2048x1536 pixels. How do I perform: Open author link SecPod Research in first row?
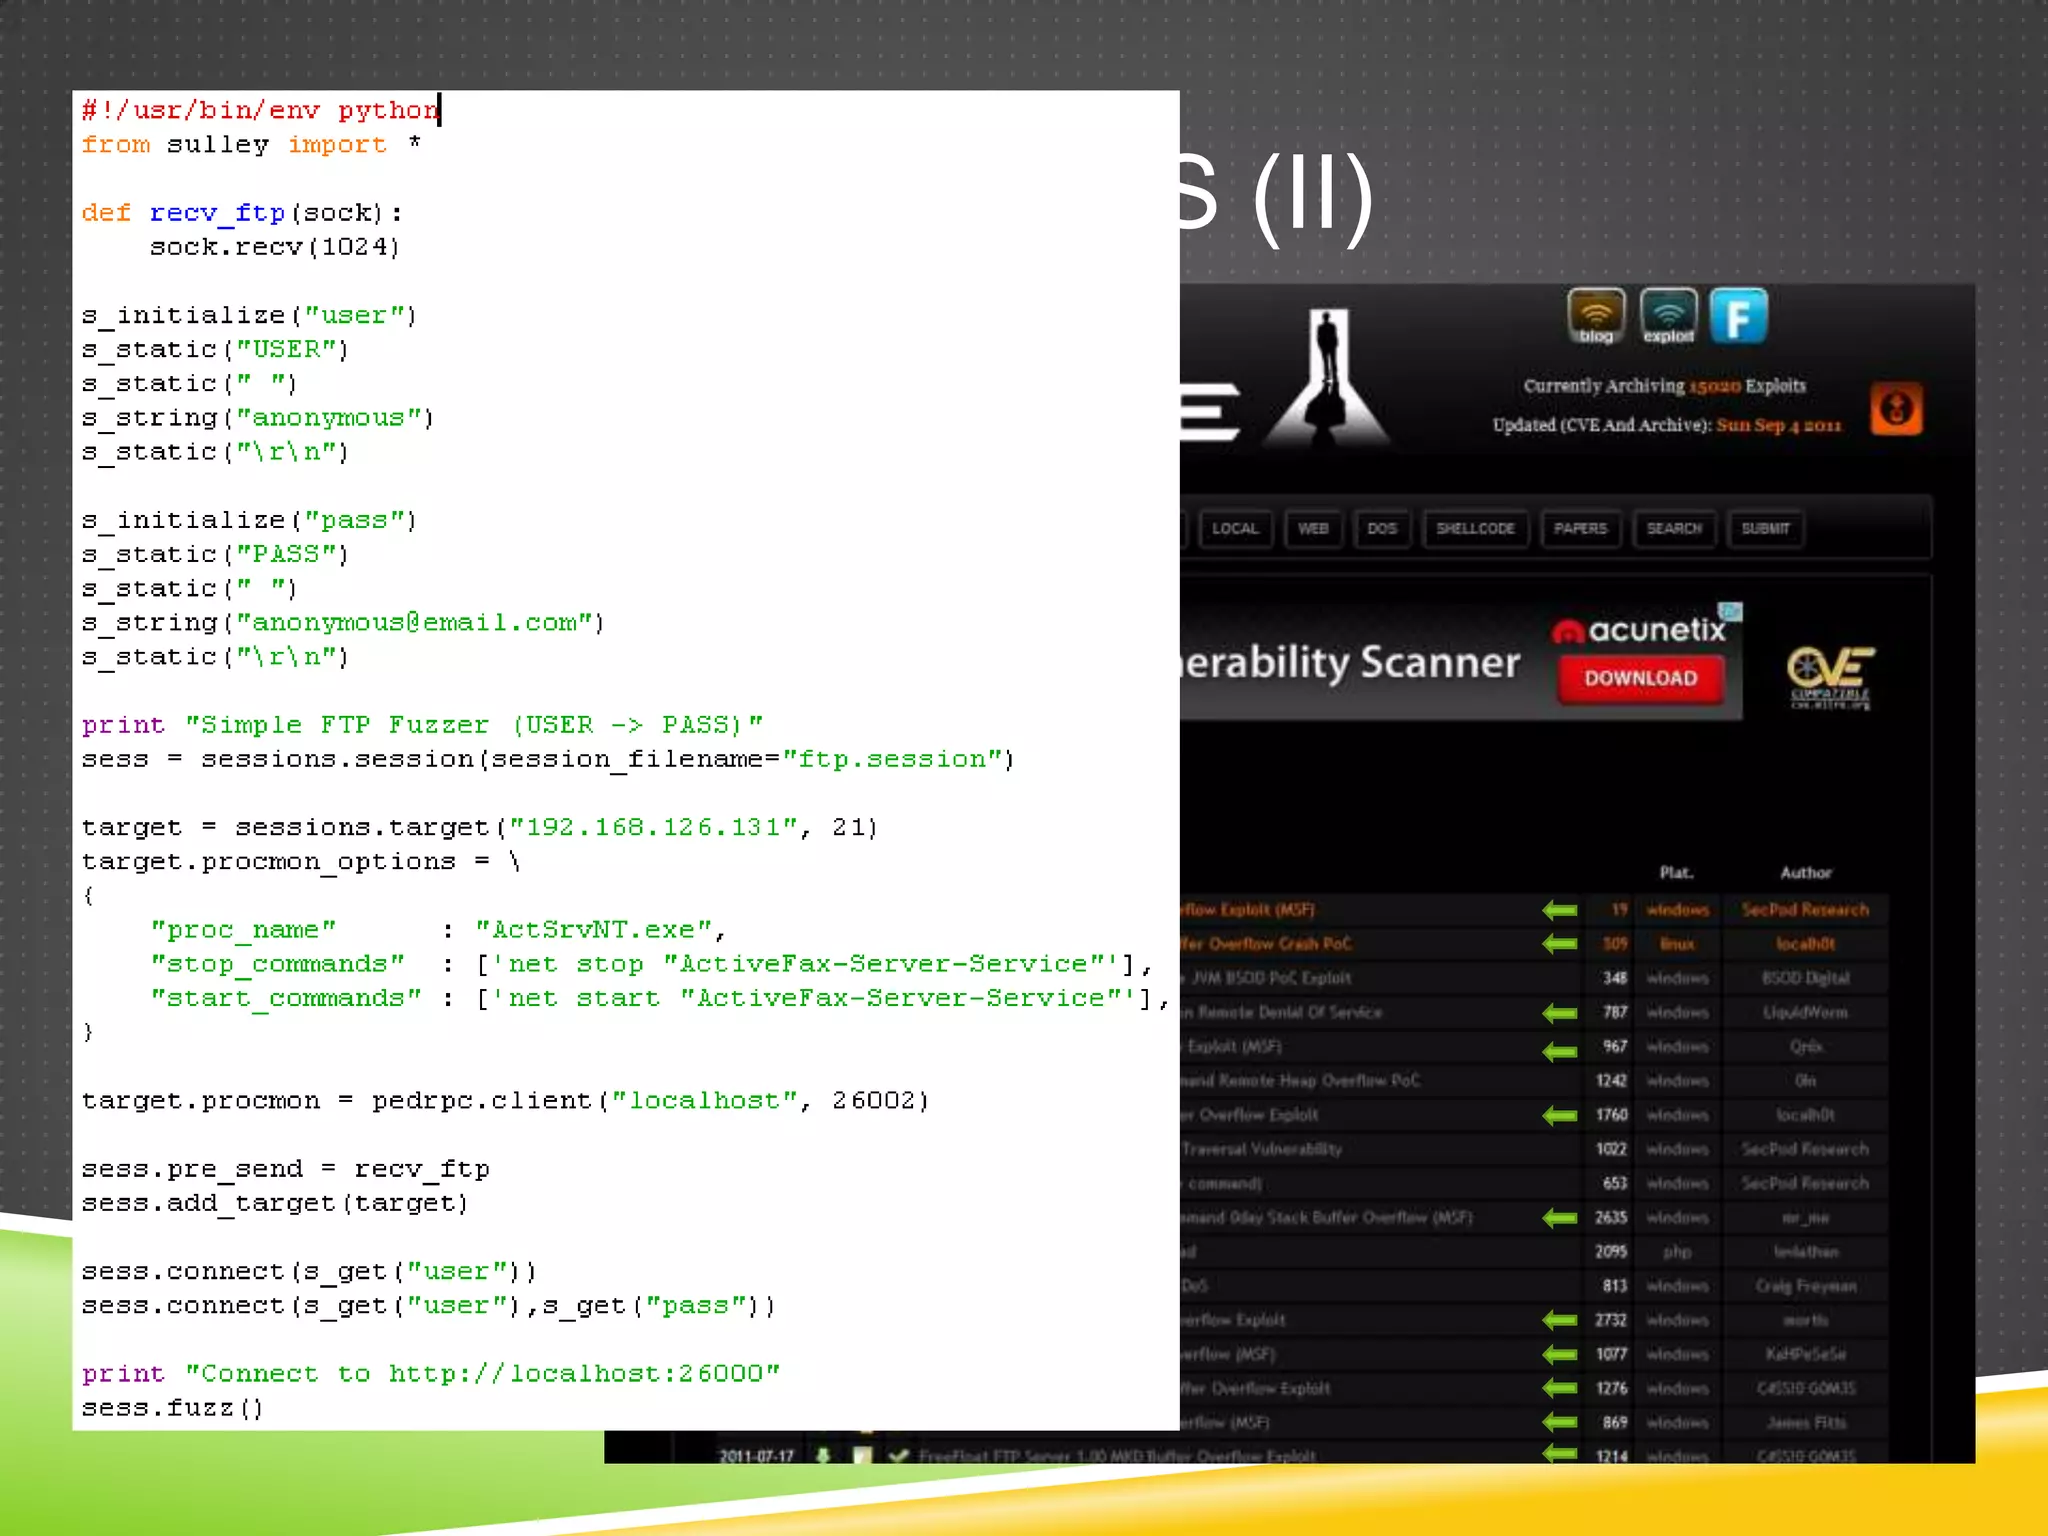pyautogui.click(x=1805, y=910)
